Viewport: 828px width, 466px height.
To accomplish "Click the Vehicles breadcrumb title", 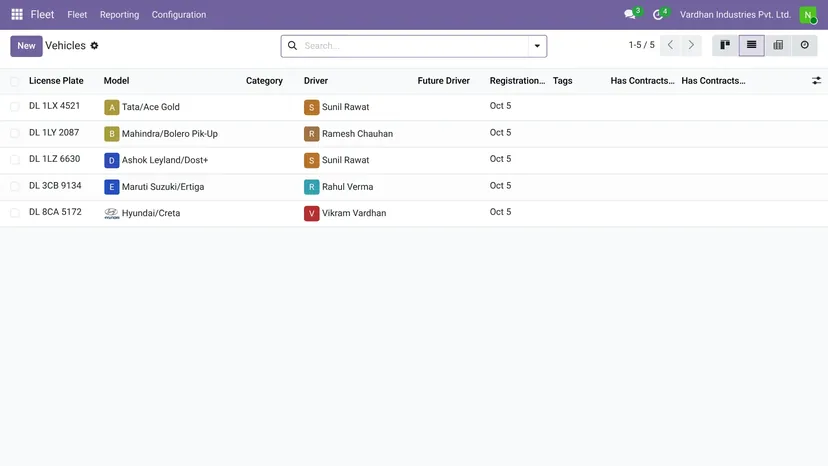I will point(65,45).
